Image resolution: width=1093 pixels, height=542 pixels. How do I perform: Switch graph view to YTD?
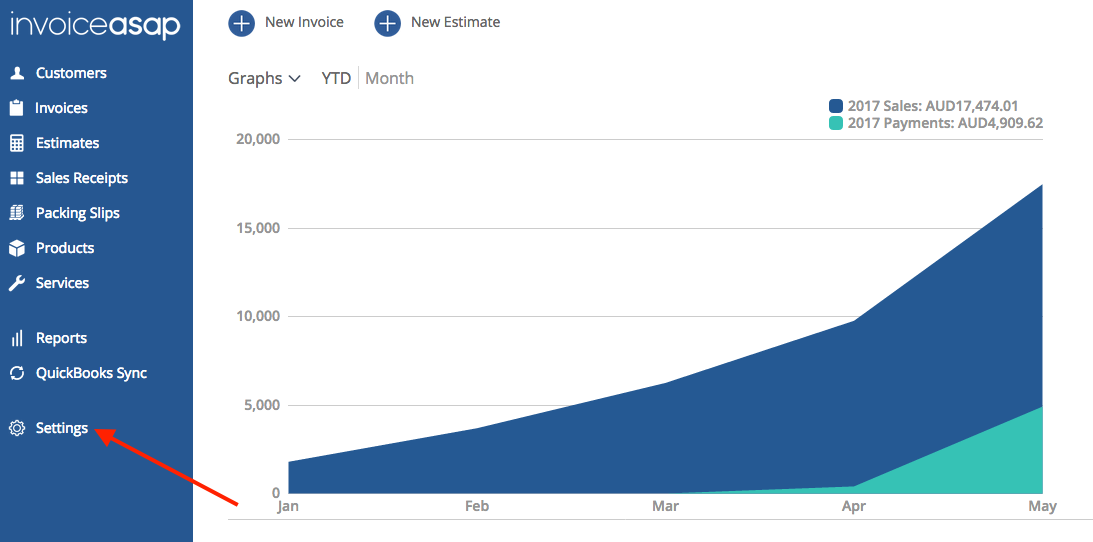[x=336, y=78]
